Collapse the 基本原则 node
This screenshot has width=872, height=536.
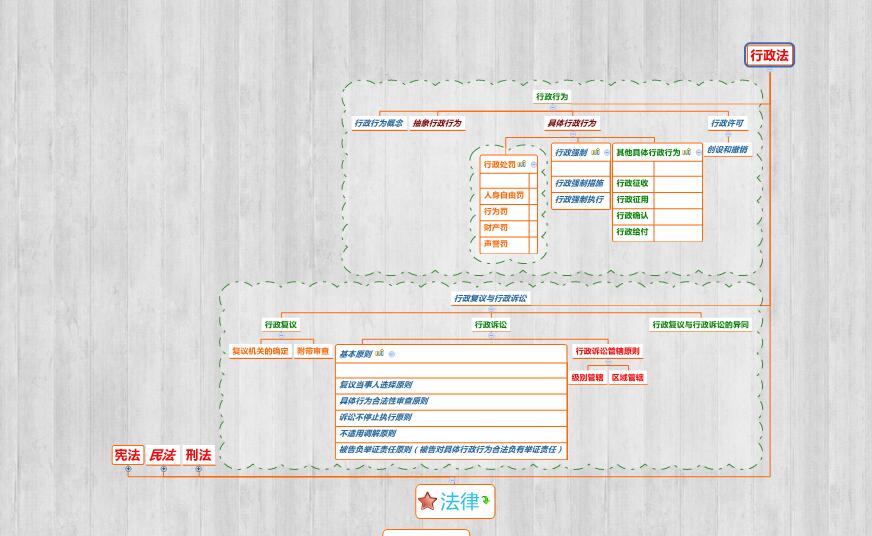pos(392,354)
